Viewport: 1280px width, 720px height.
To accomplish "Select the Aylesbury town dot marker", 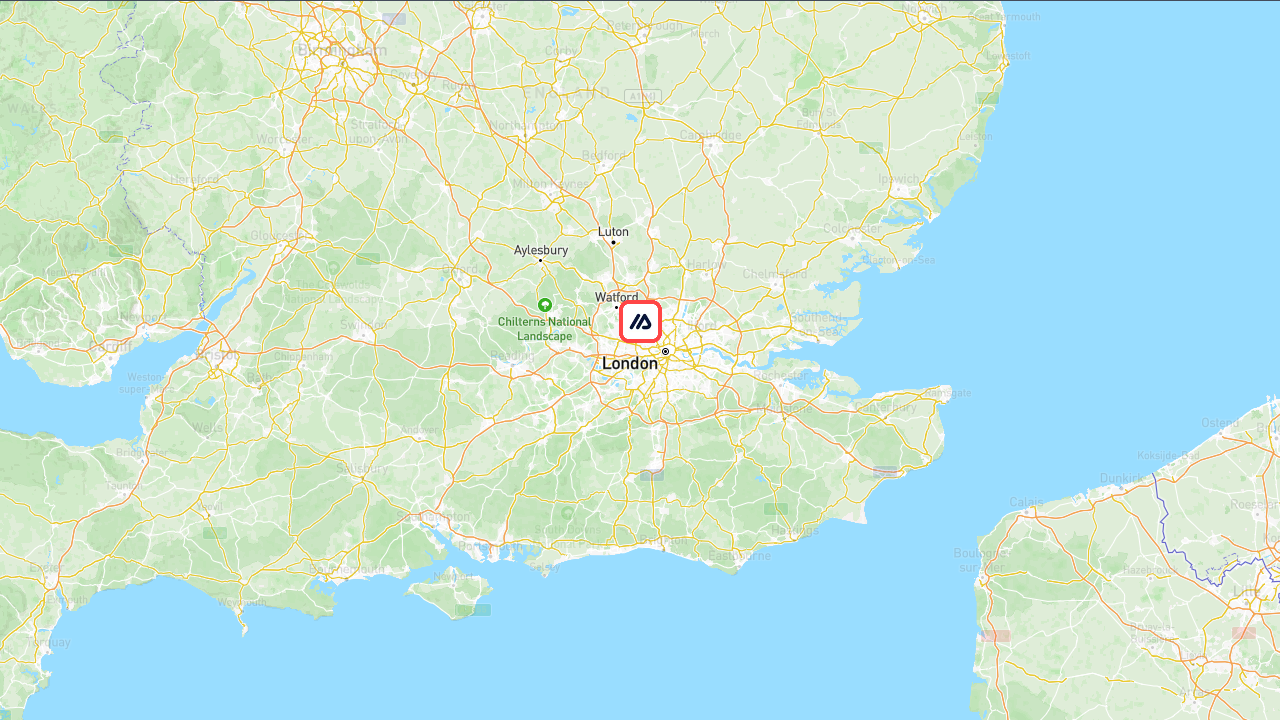I will (540, 260).
